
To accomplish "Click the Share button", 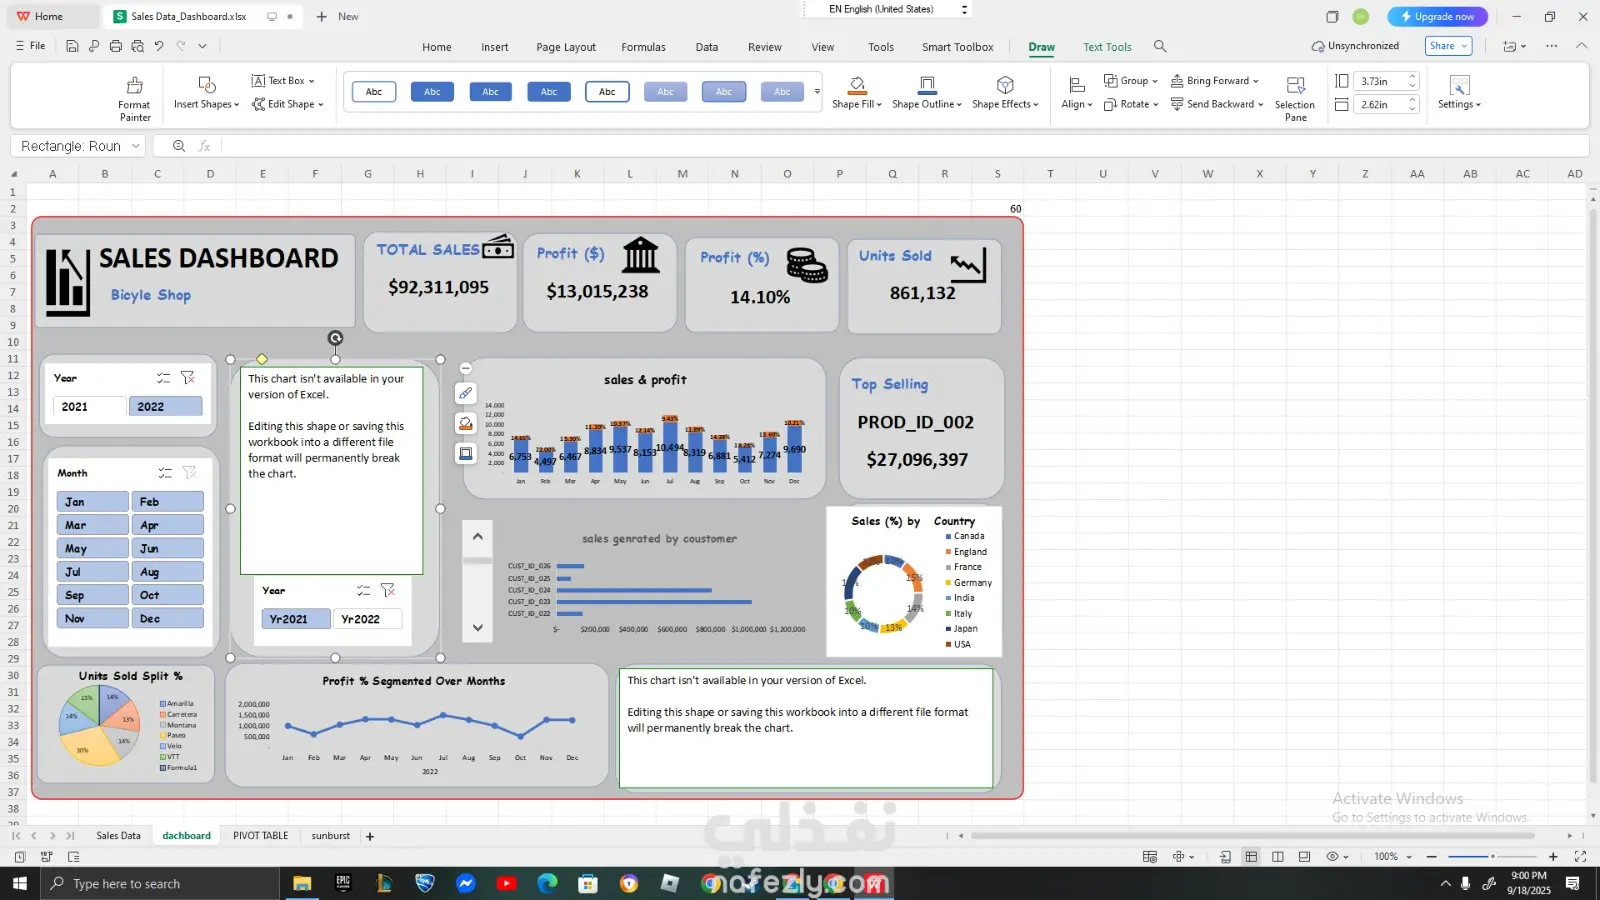I will pos(1448,46).
